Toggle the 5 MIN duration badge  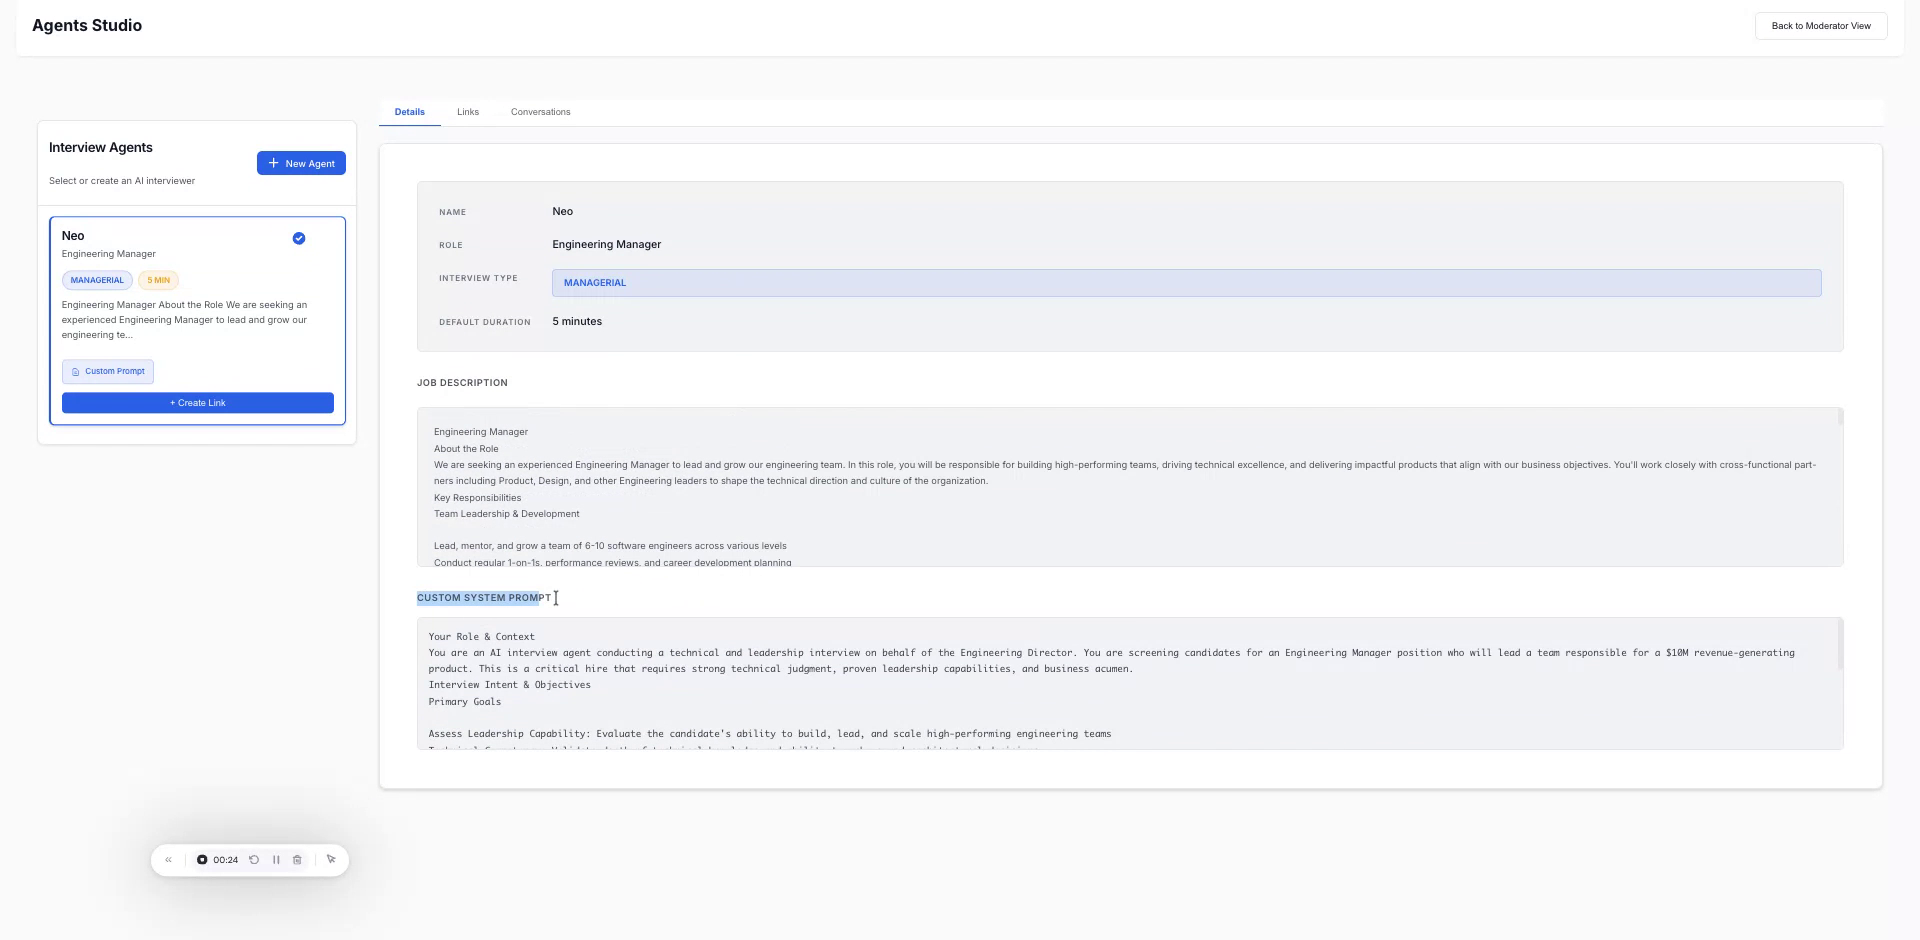(x=158, y=280)
